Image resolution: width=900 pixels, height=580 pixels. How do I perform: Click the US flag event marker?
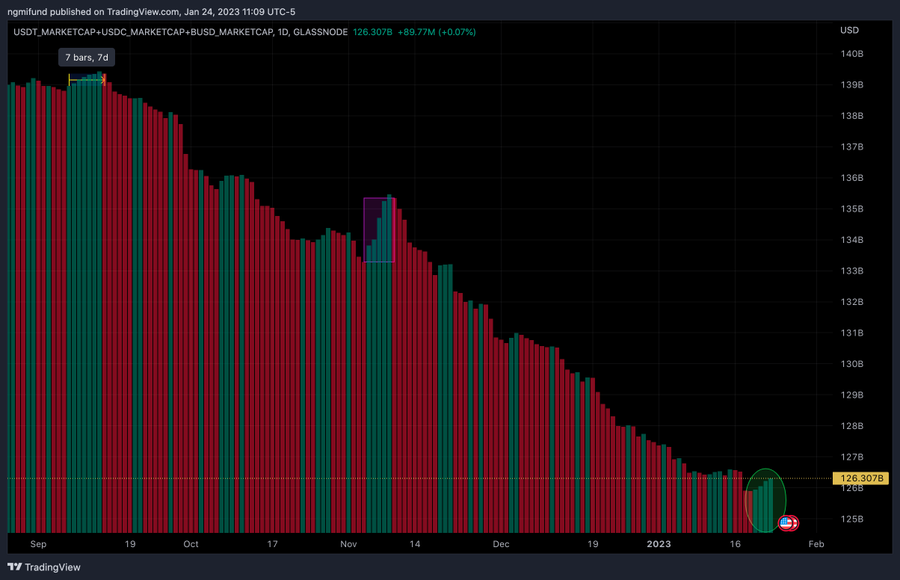pyautogui.click(x=786, y=523)
